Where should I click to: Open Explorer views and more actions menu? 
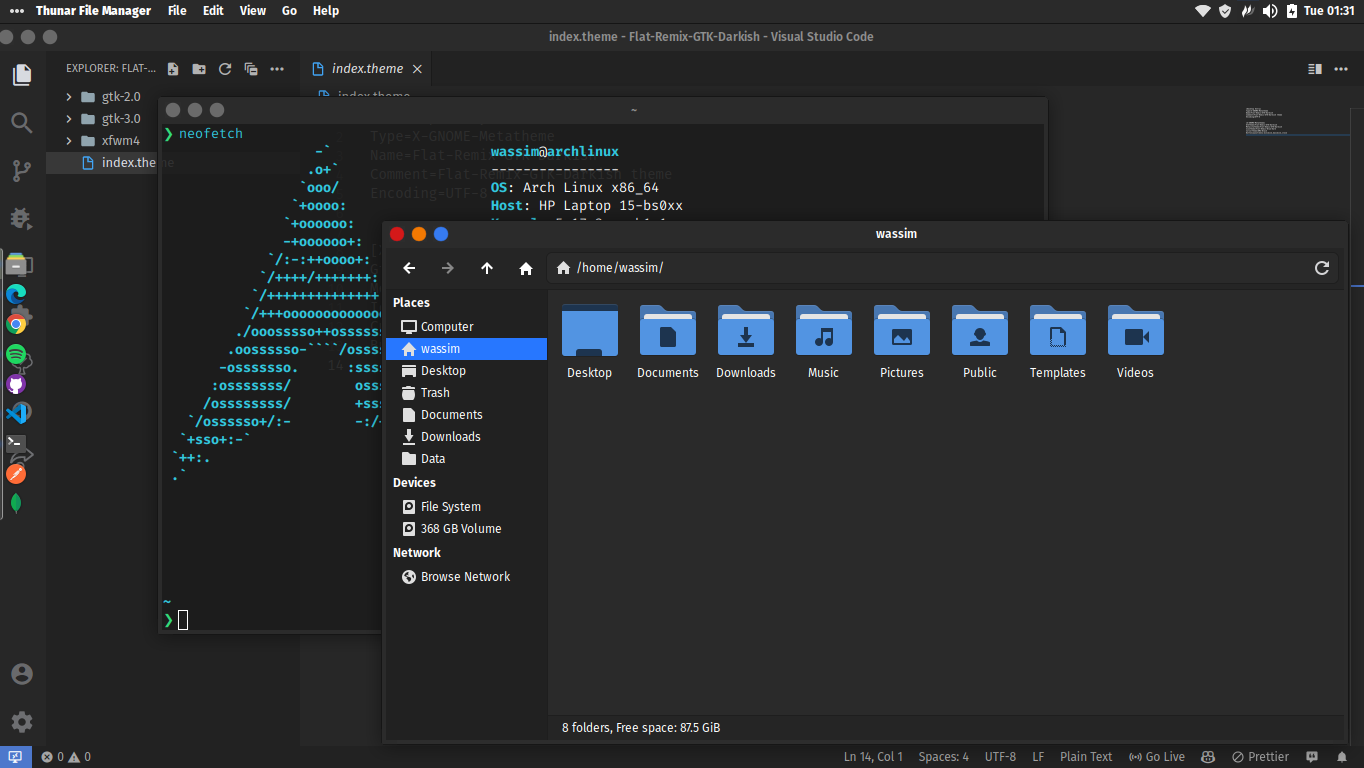277,69
